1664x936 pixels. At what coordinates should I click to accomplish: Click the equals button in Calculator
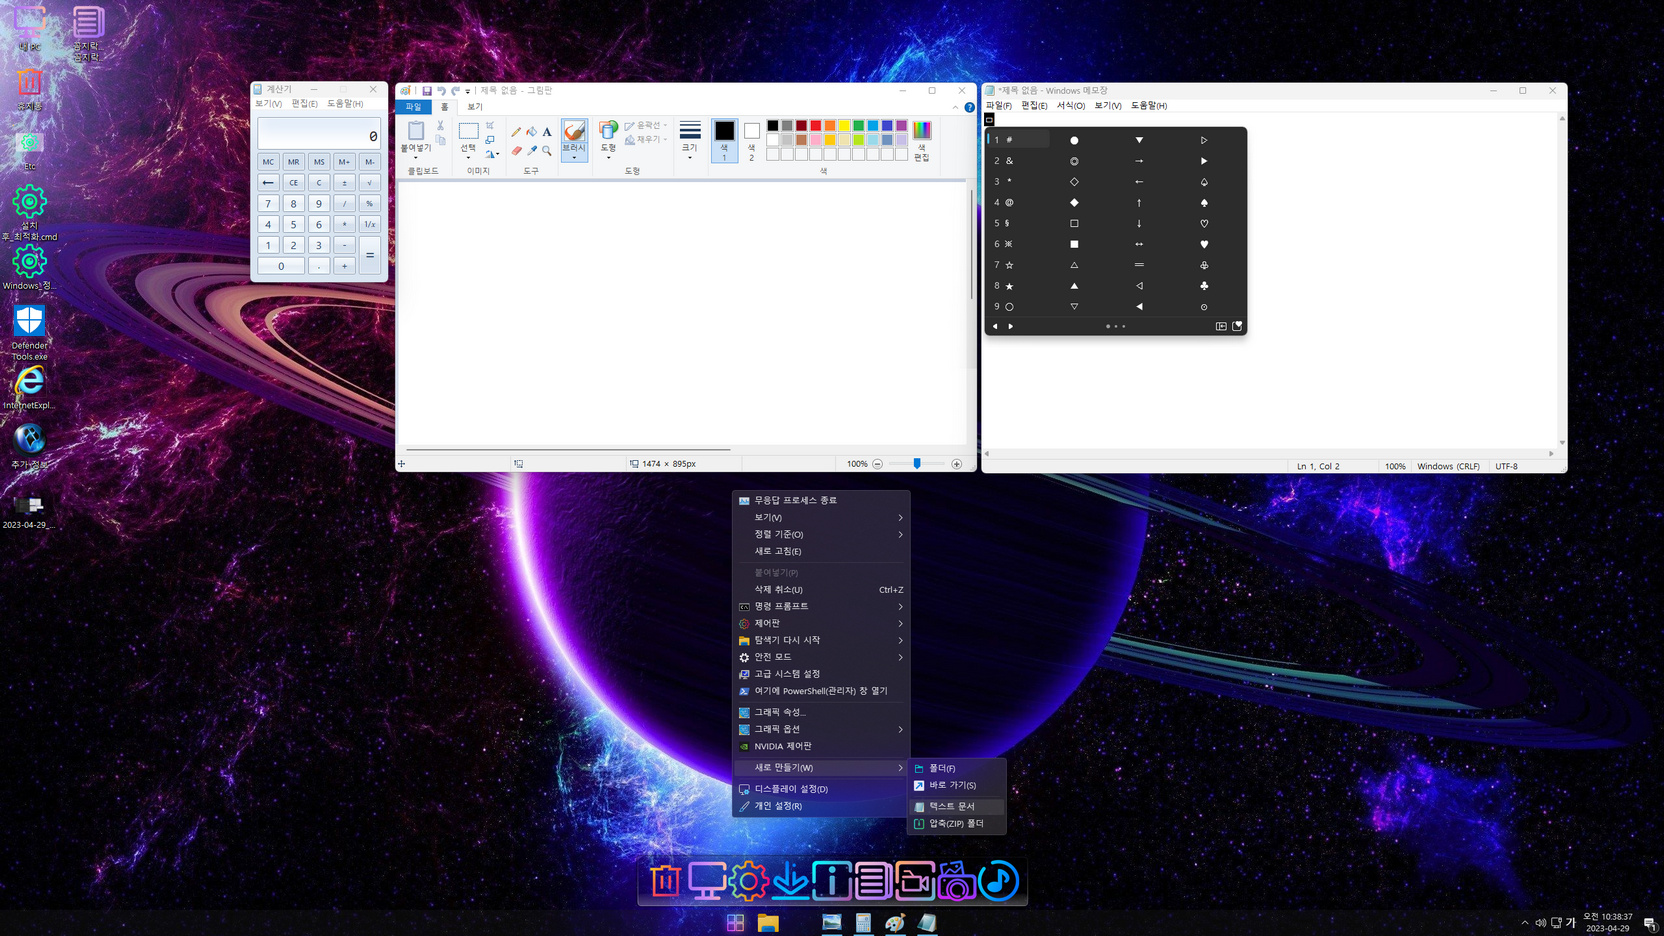point(370,255)
